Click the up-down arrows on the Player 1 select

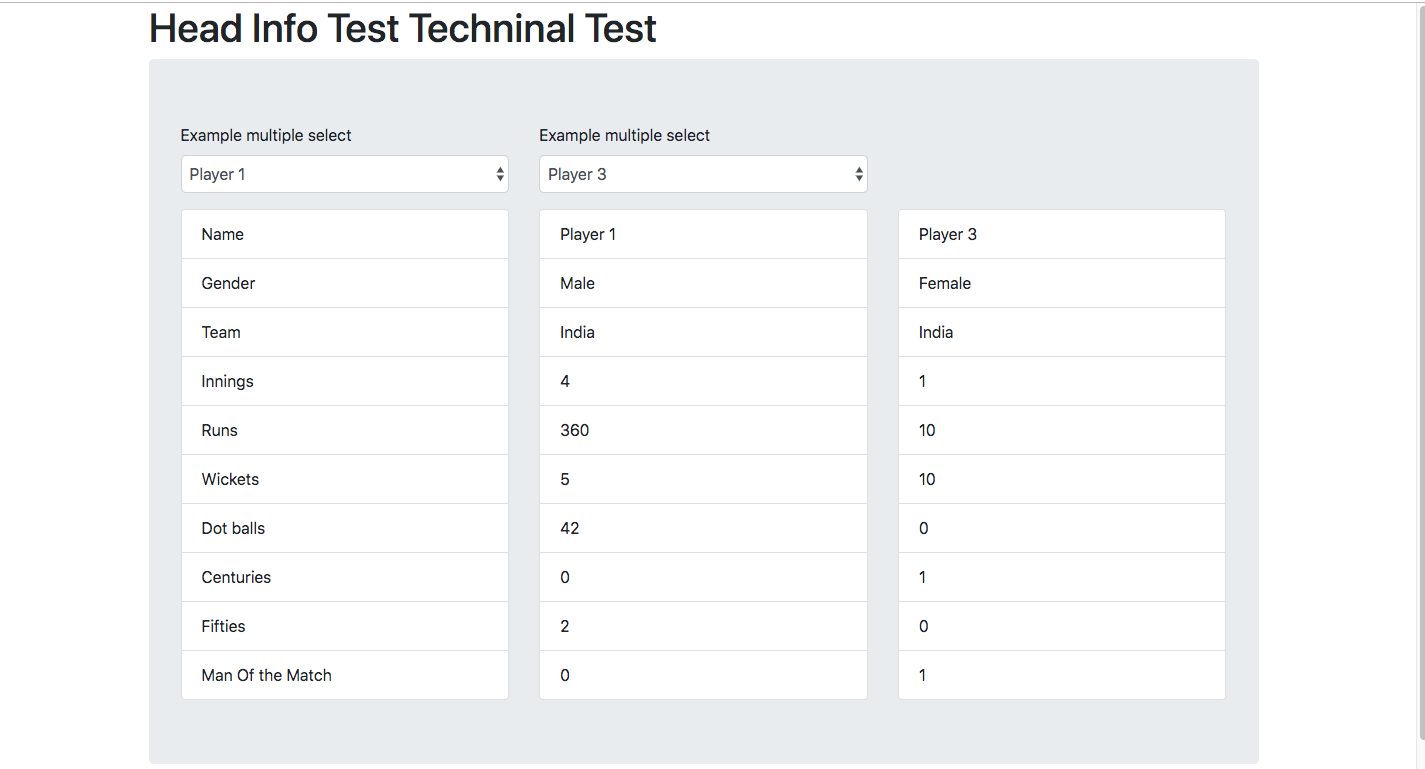coord(500,174)
